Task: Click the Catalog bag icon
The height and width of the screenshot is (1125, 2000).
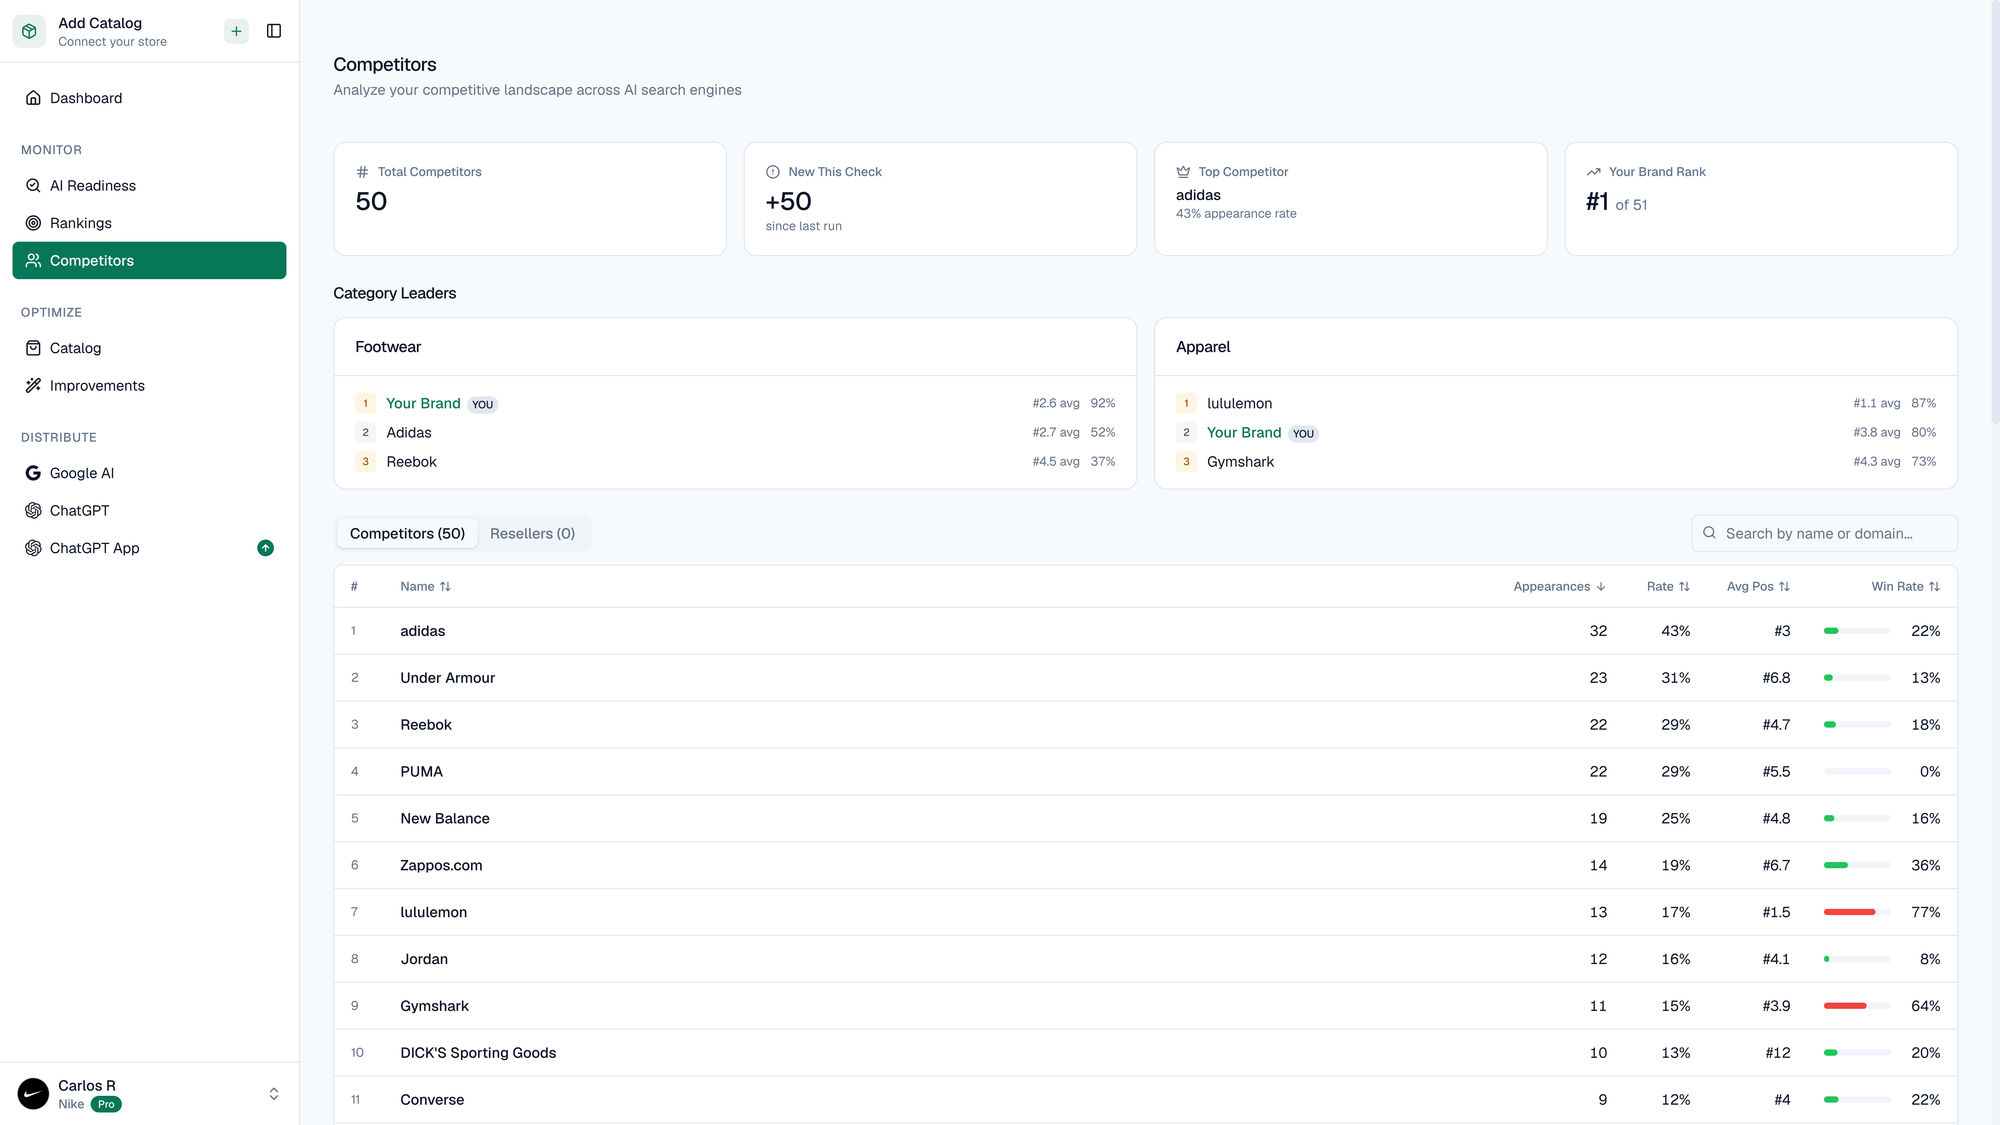Action: (x=33, y=348)
